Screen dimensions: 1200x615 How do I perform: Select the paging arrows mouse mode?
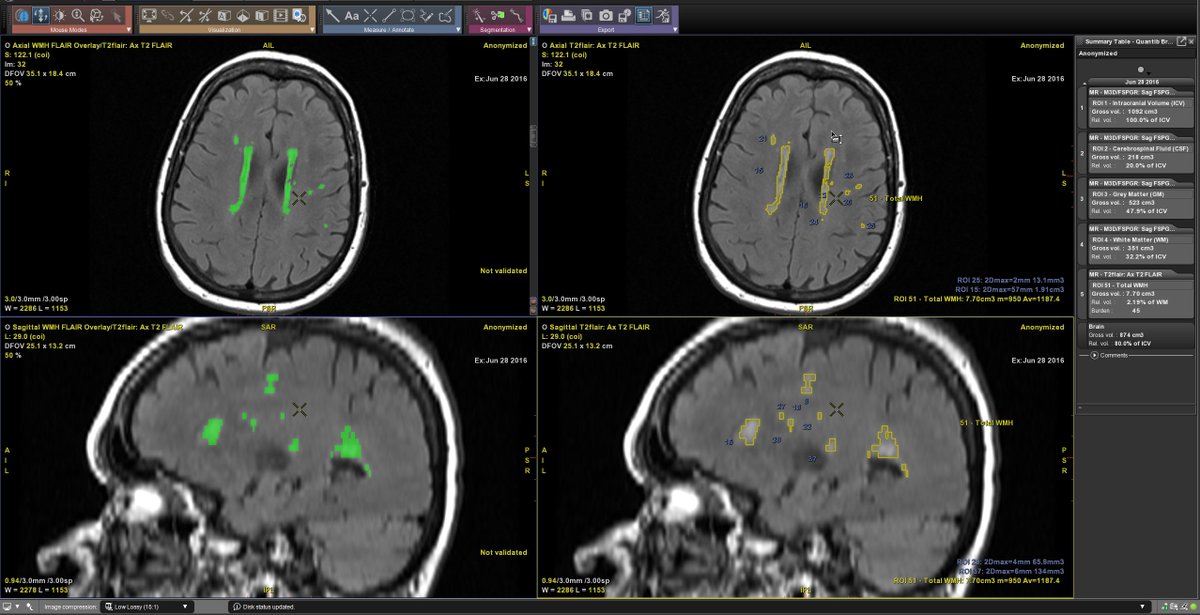point(41,15)
